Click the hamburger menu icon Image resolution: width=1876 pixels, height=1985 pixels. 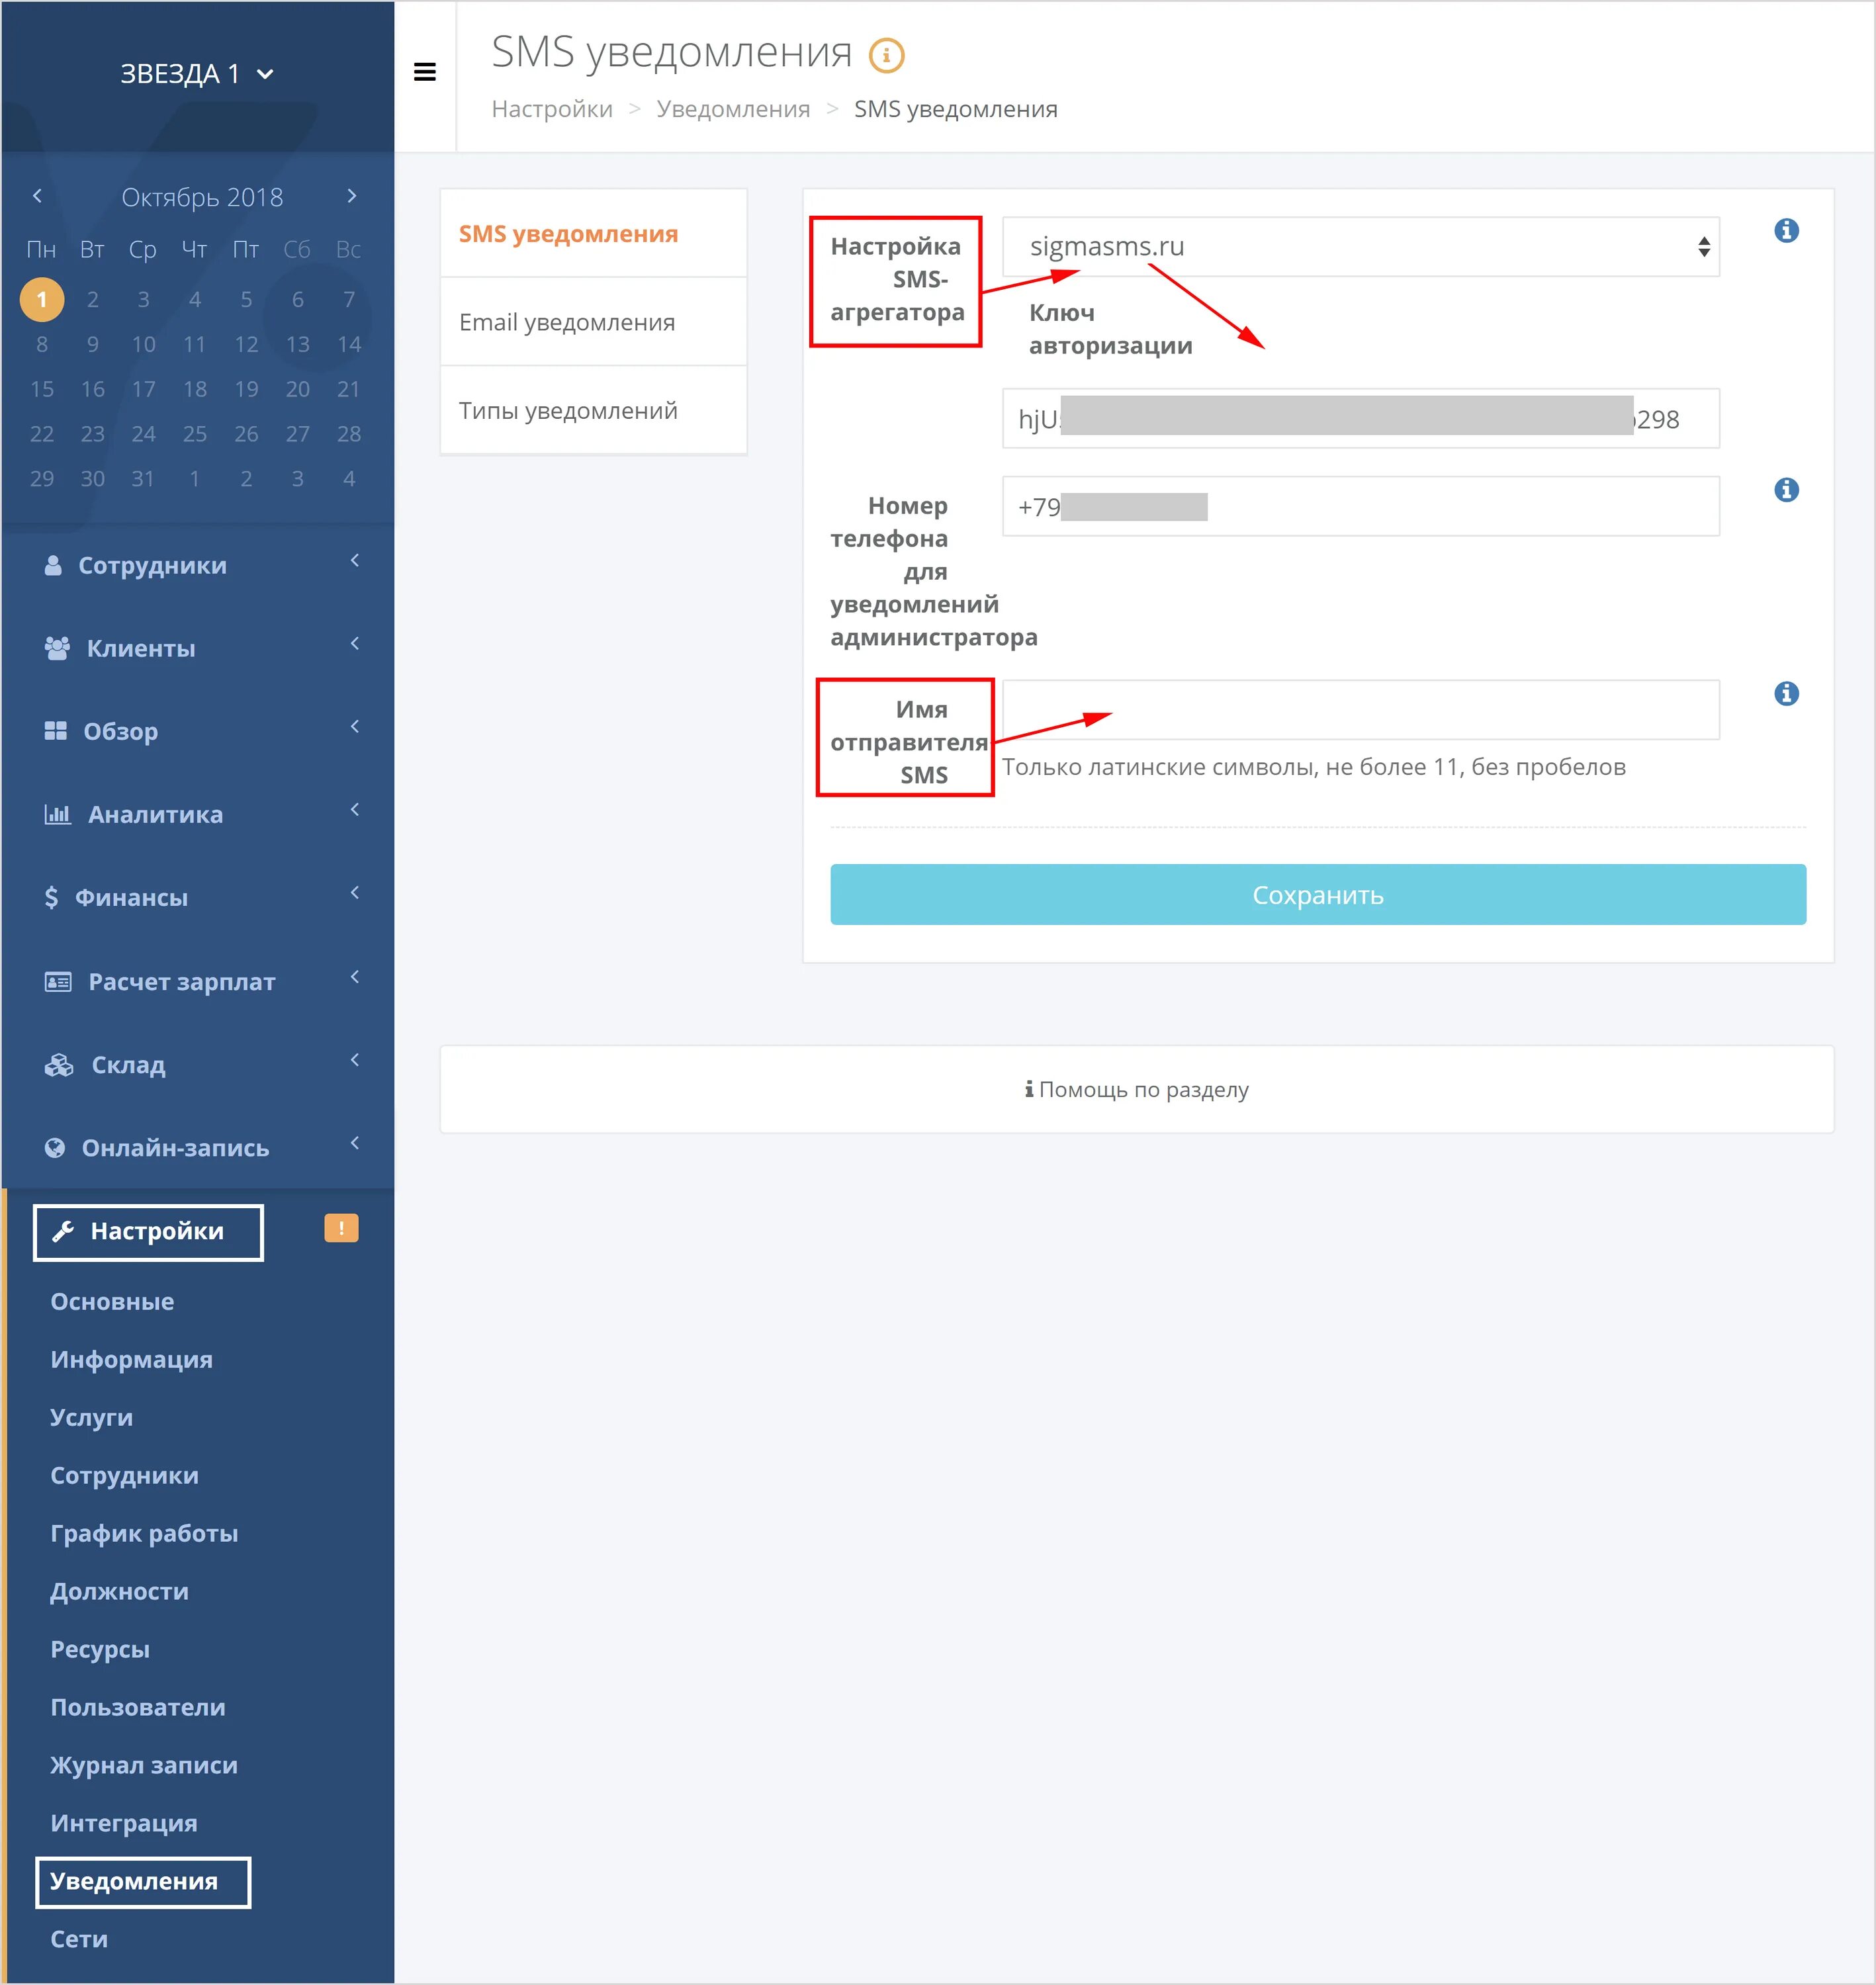[424, 72]
